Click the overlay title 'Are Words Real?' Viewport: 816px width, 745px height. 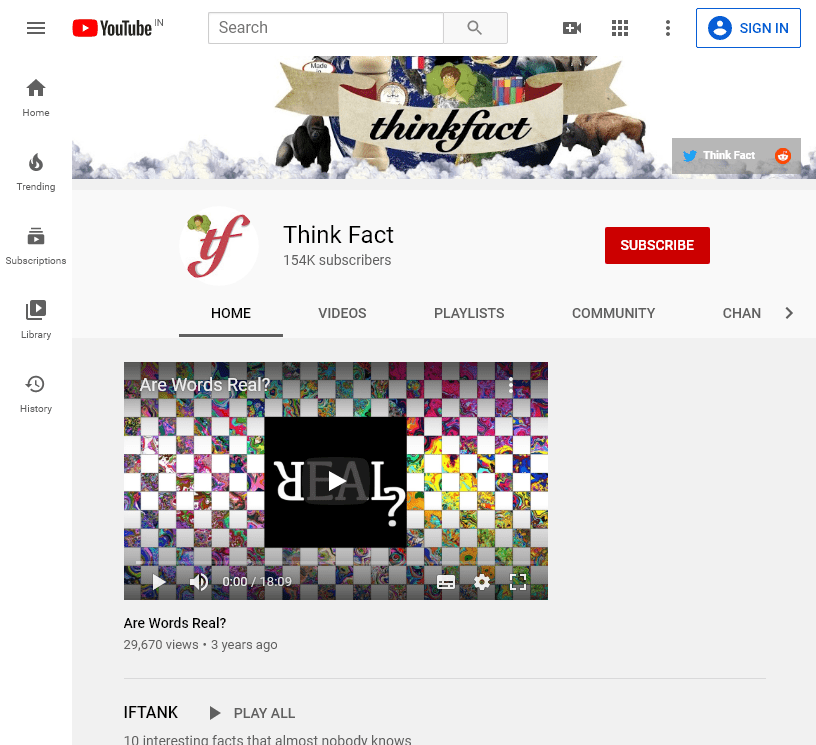(x=205, y=385)
